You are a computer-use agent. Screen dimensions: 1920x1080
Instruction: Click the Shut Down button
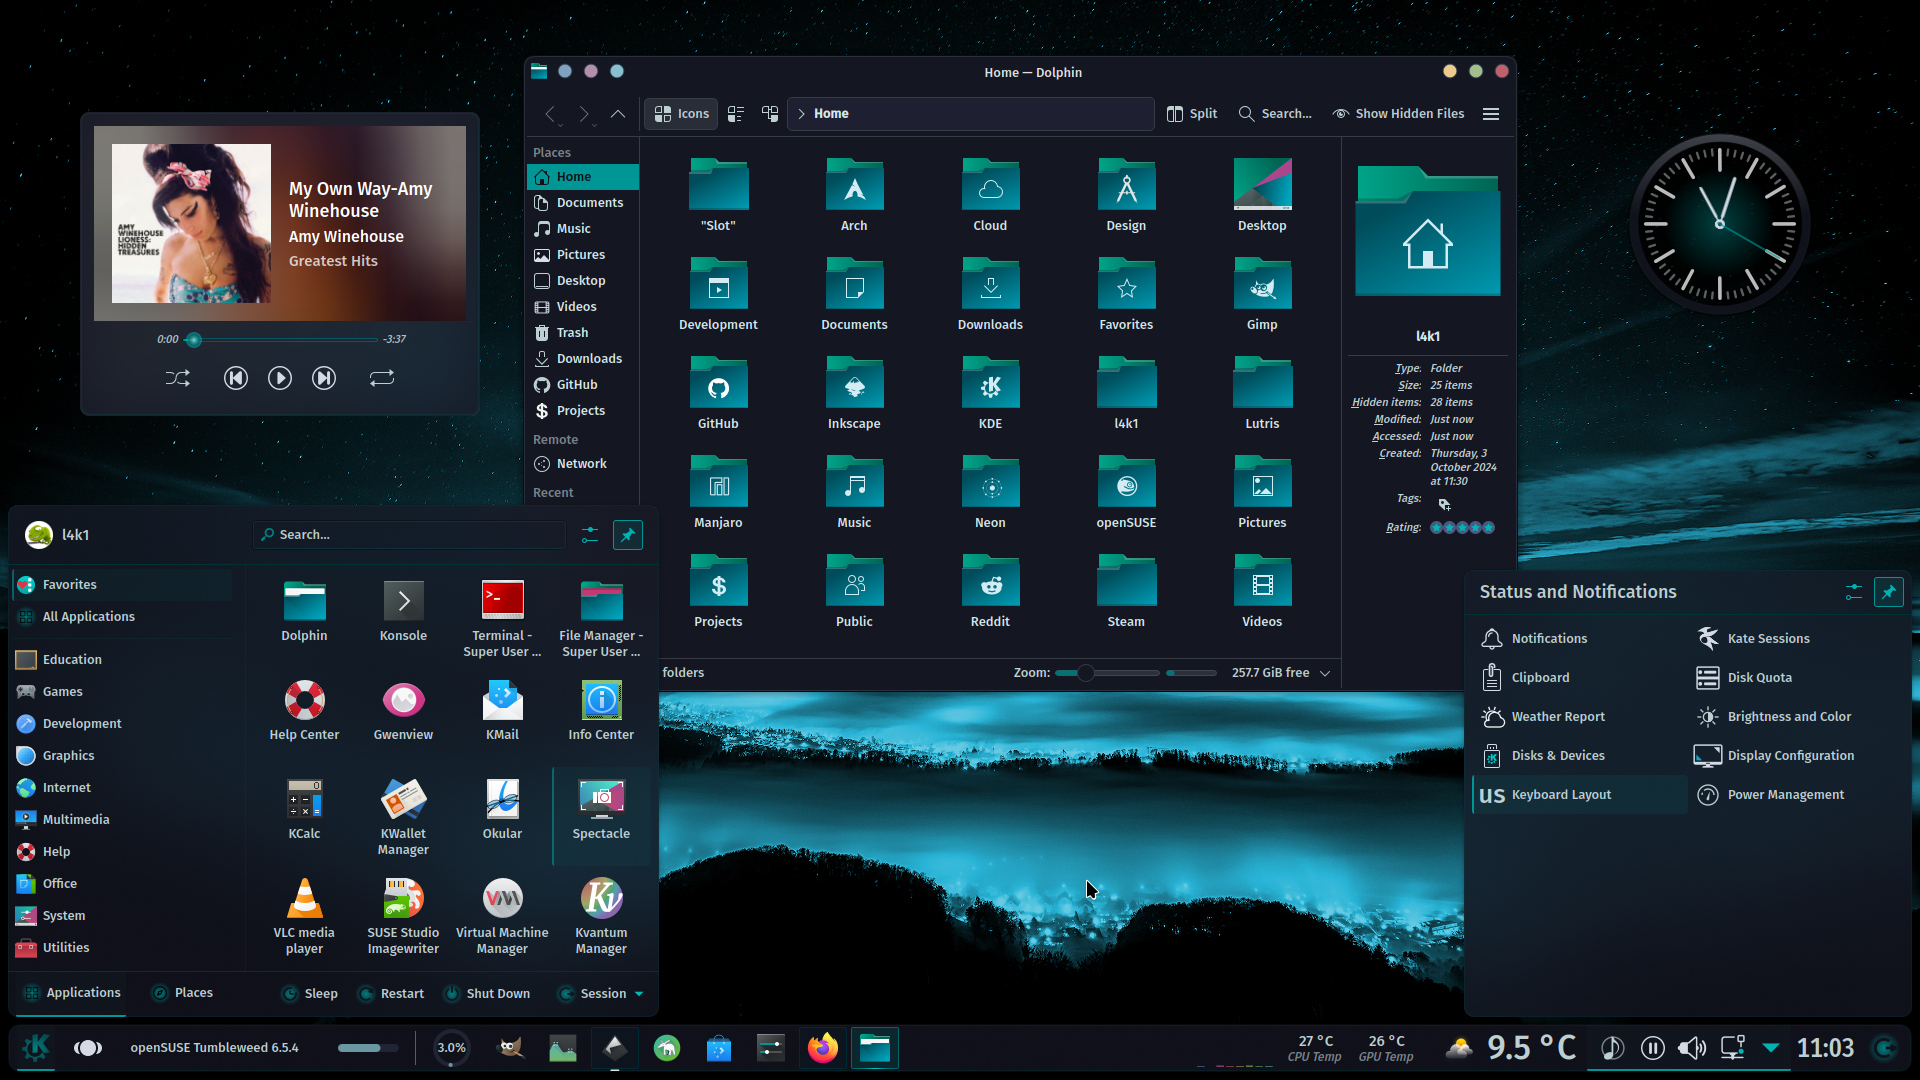[487, 994]
